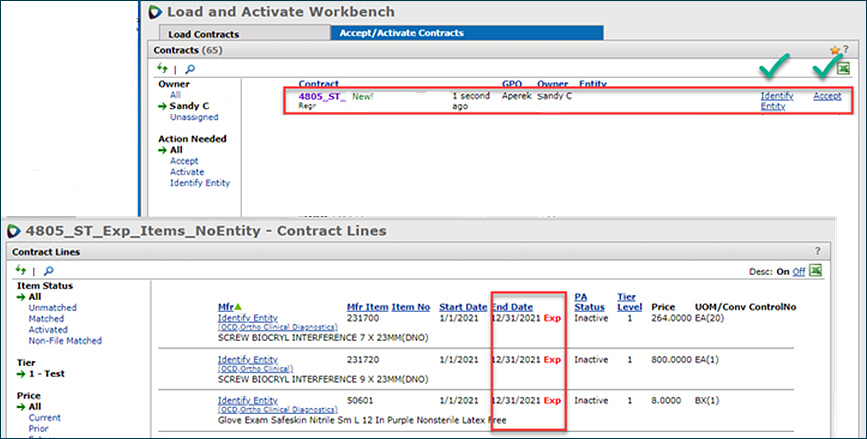
Task: Open the 4805_ST_ contract link
Action: [x=321, y=95]
